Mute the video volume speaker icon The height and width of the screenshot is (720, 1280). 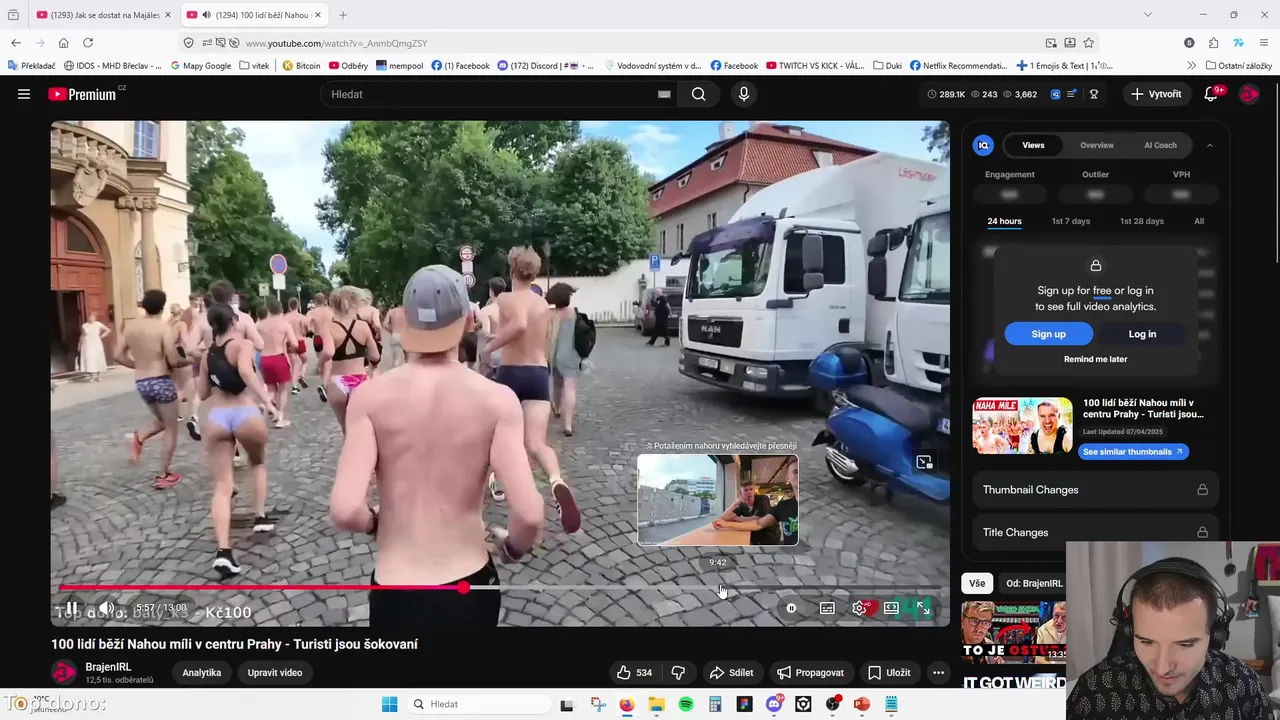(x=106, y=609)
